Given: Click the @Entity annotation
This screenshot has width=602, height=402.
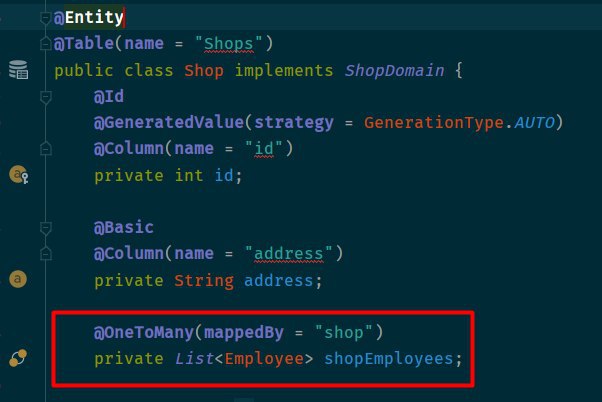Looking at the screenshot, I should [89, 17].
